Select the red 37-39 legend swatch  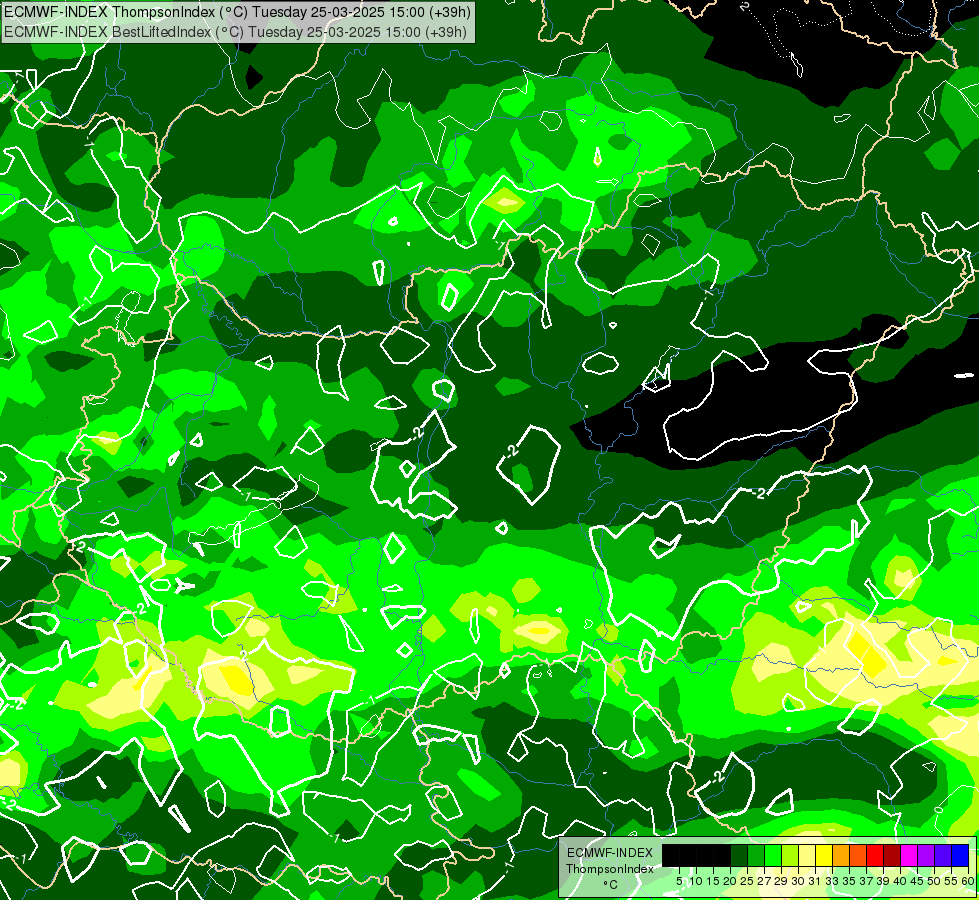tap(875, 855)
